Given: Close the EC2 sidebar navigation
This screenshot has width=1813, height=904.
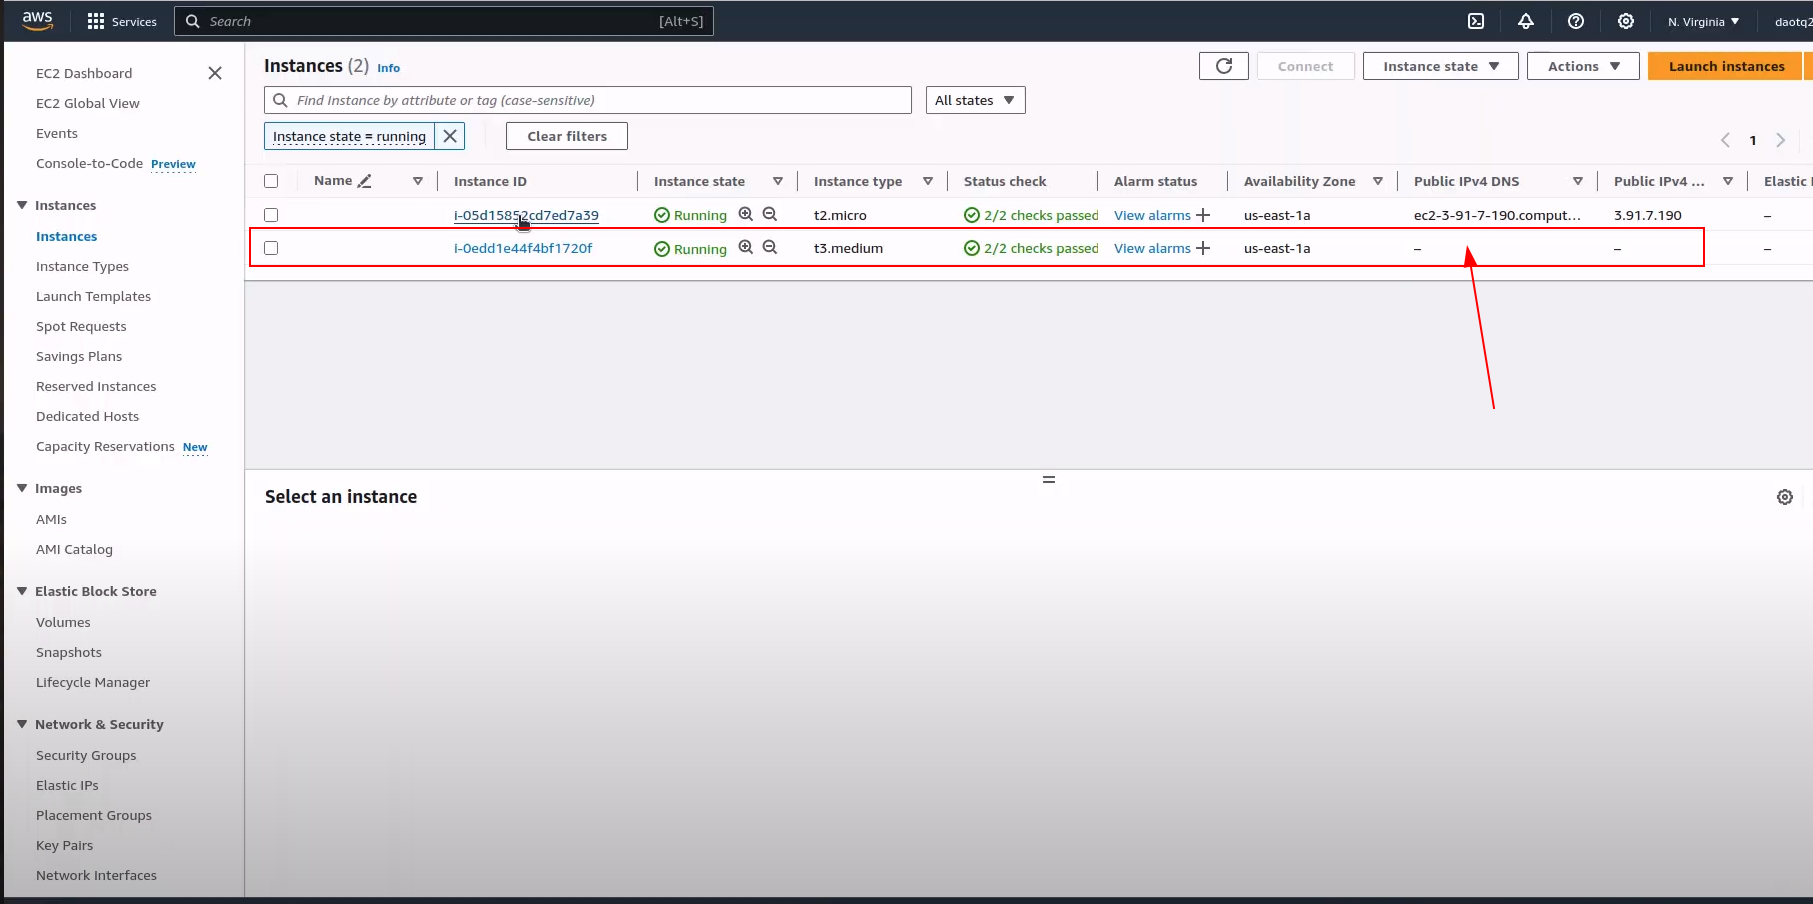Looking at the screenshot, I should tap(215, 73).
